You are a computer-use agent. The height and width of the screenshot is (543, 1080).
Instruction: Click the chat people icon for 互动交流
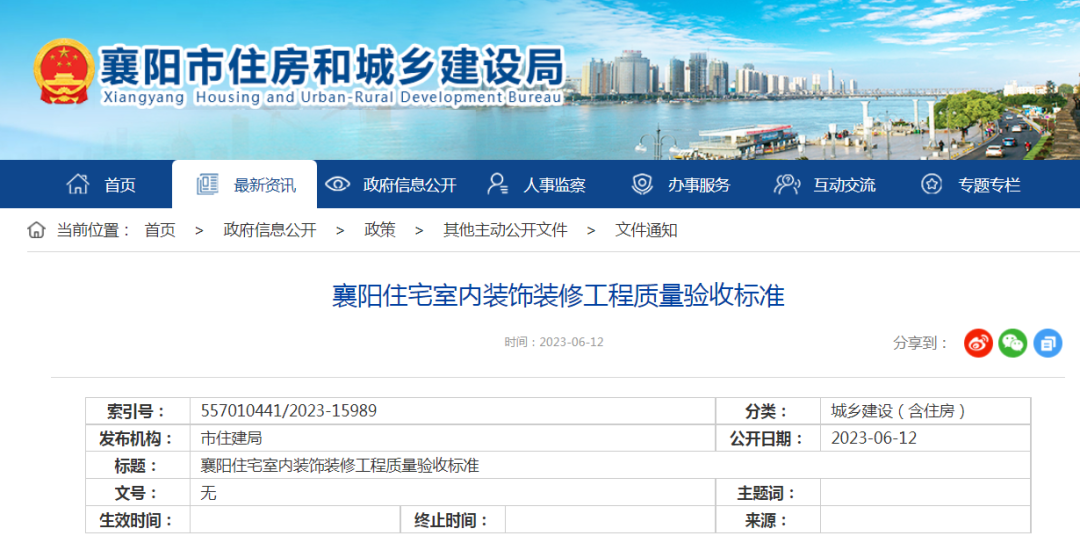787,184
